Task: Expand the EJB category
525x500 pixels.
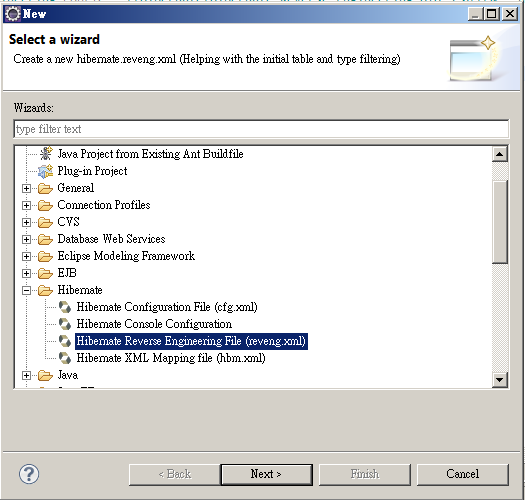Action: (x=26, y=274)
